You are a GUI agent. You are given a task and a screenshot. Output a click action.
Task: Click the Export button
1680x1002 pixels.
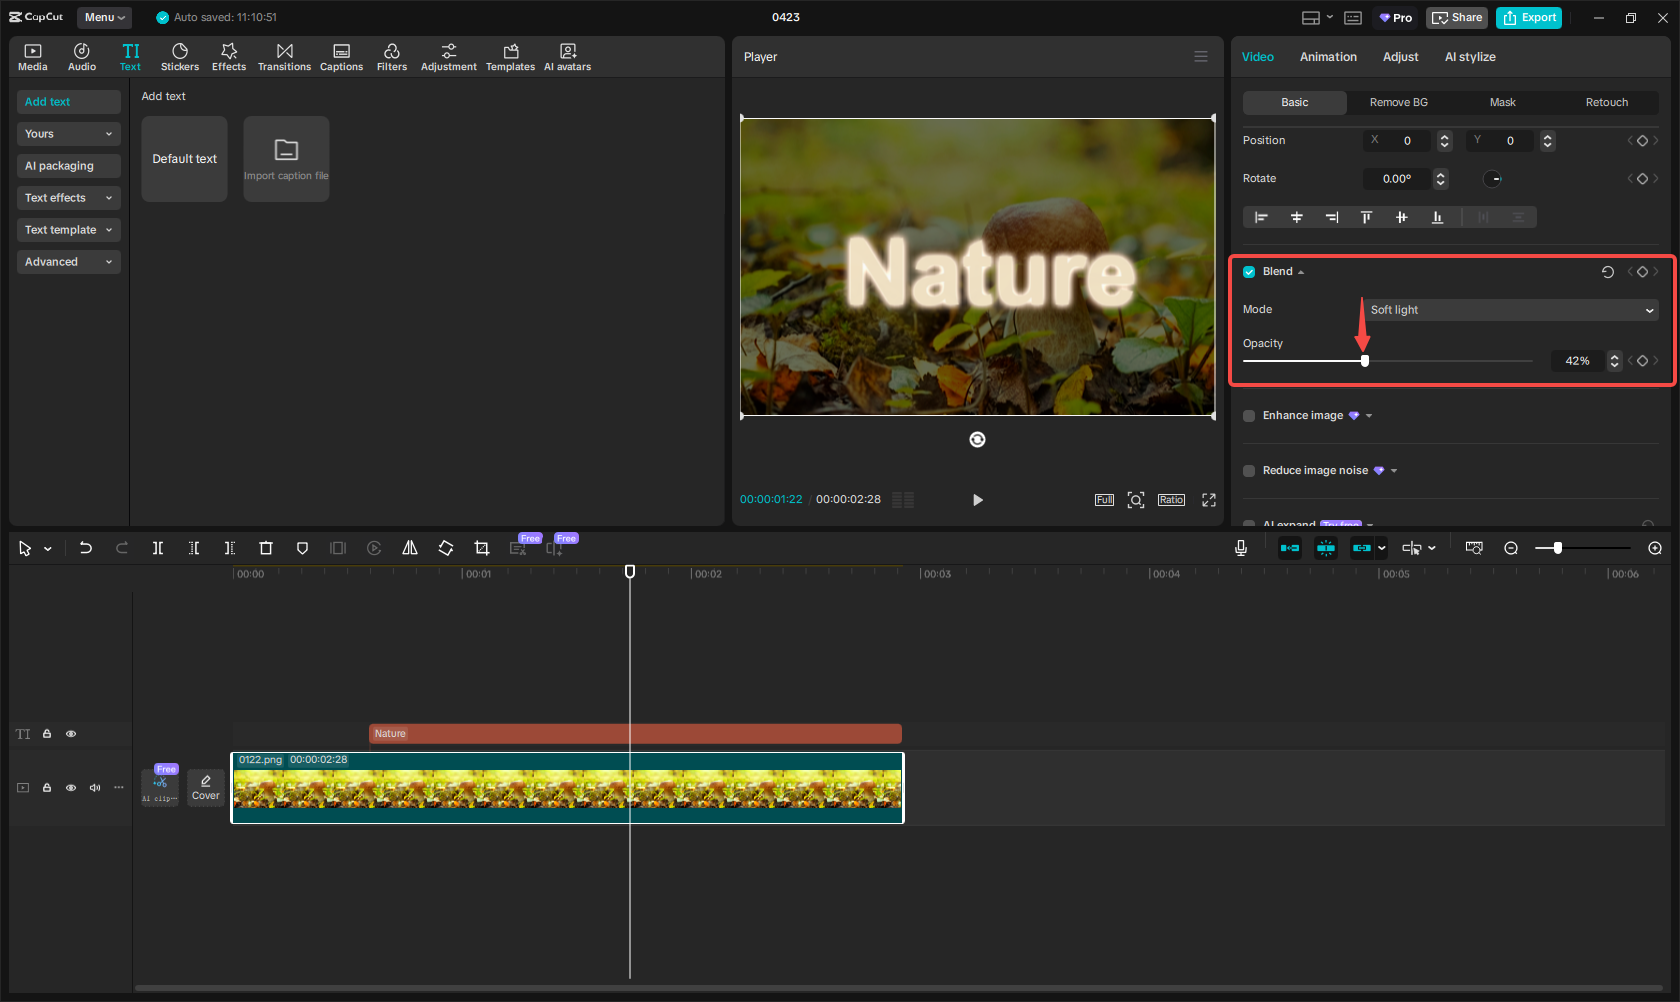[1529, 17]
